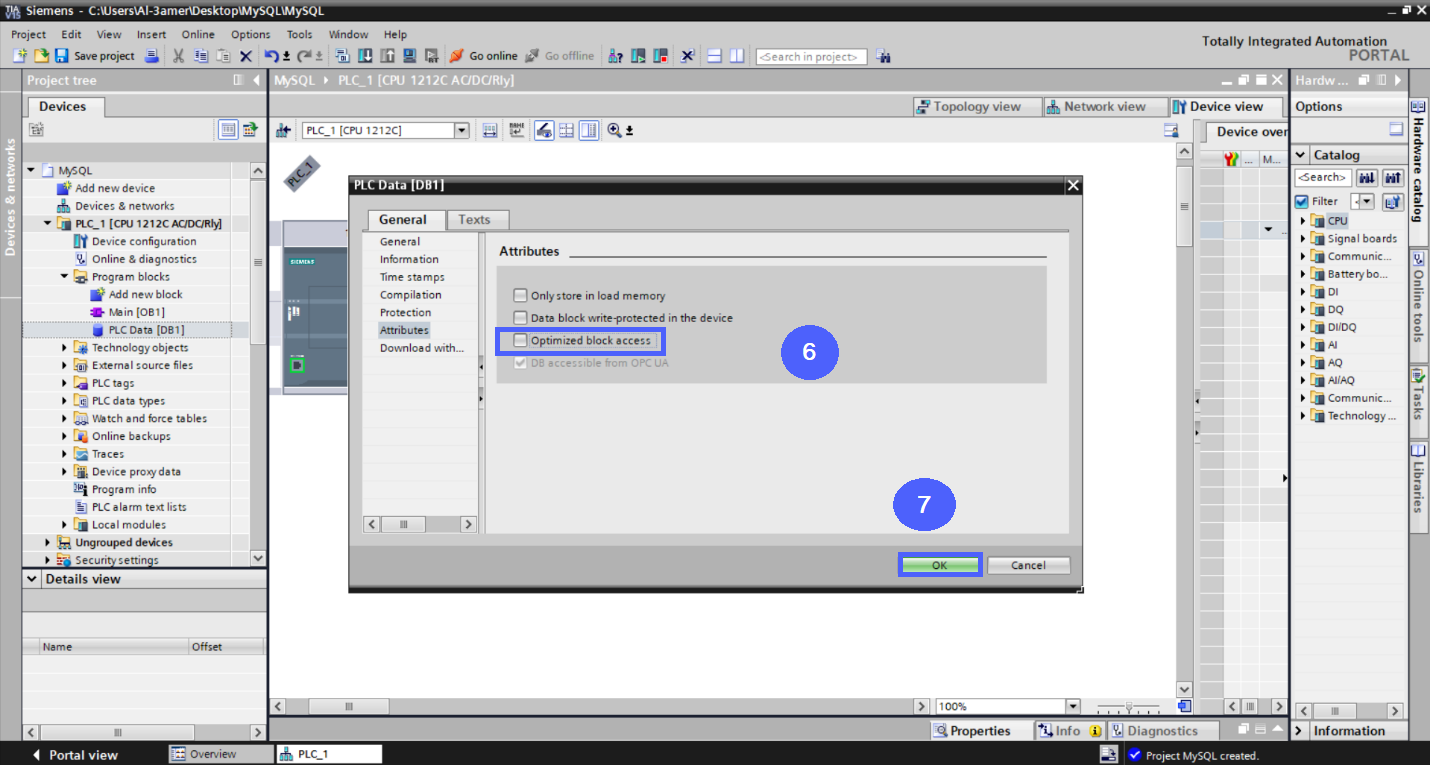Switch to the Texts tab

(477, 219)
